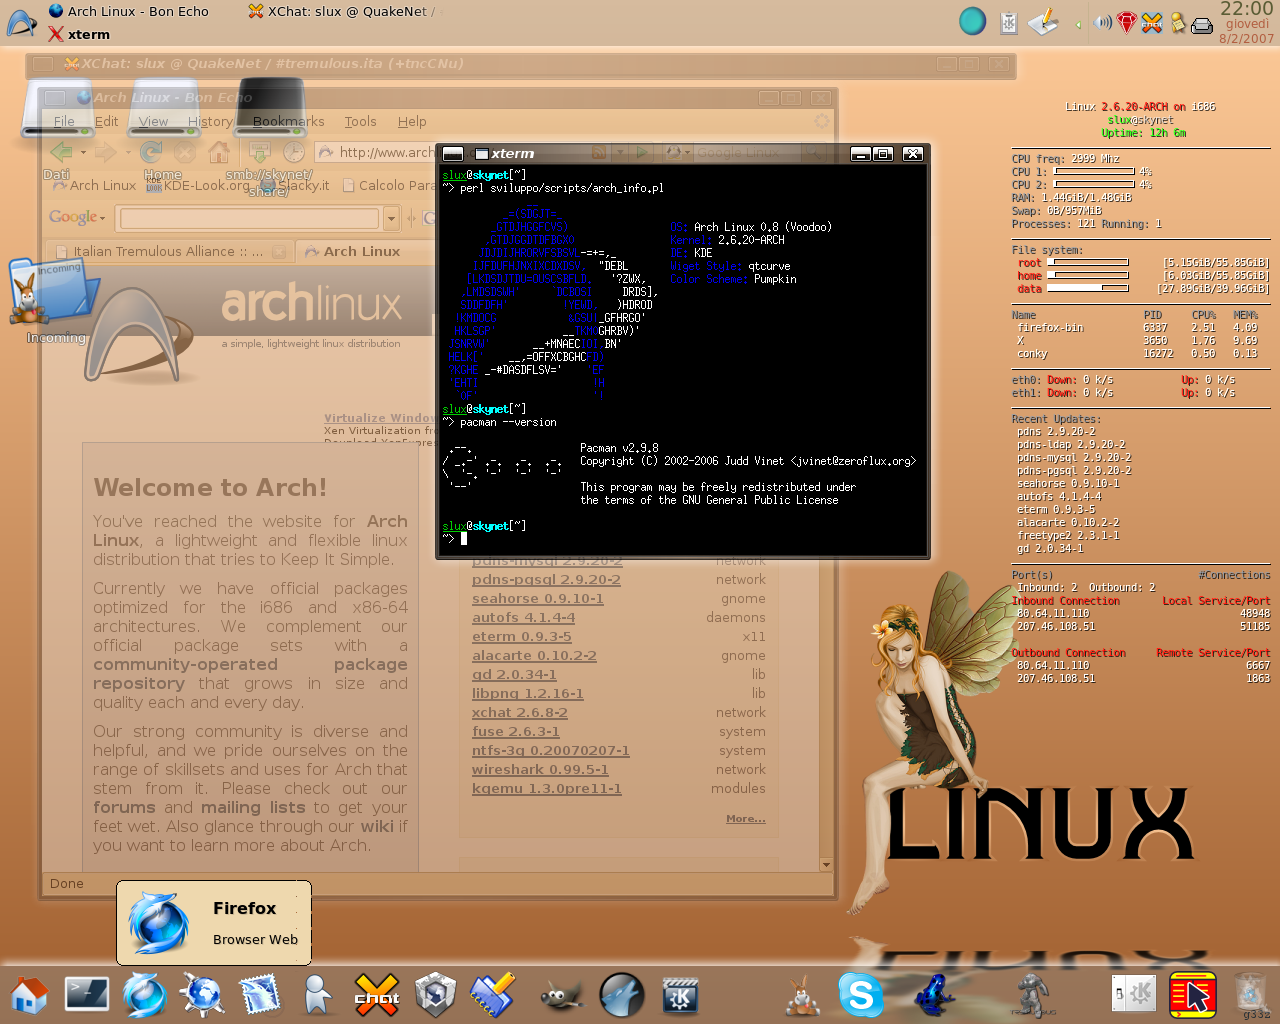Launch GIMP from the bottom dock
The height and width of the screenshot is (1024, 1280).
tap(562, 996)
